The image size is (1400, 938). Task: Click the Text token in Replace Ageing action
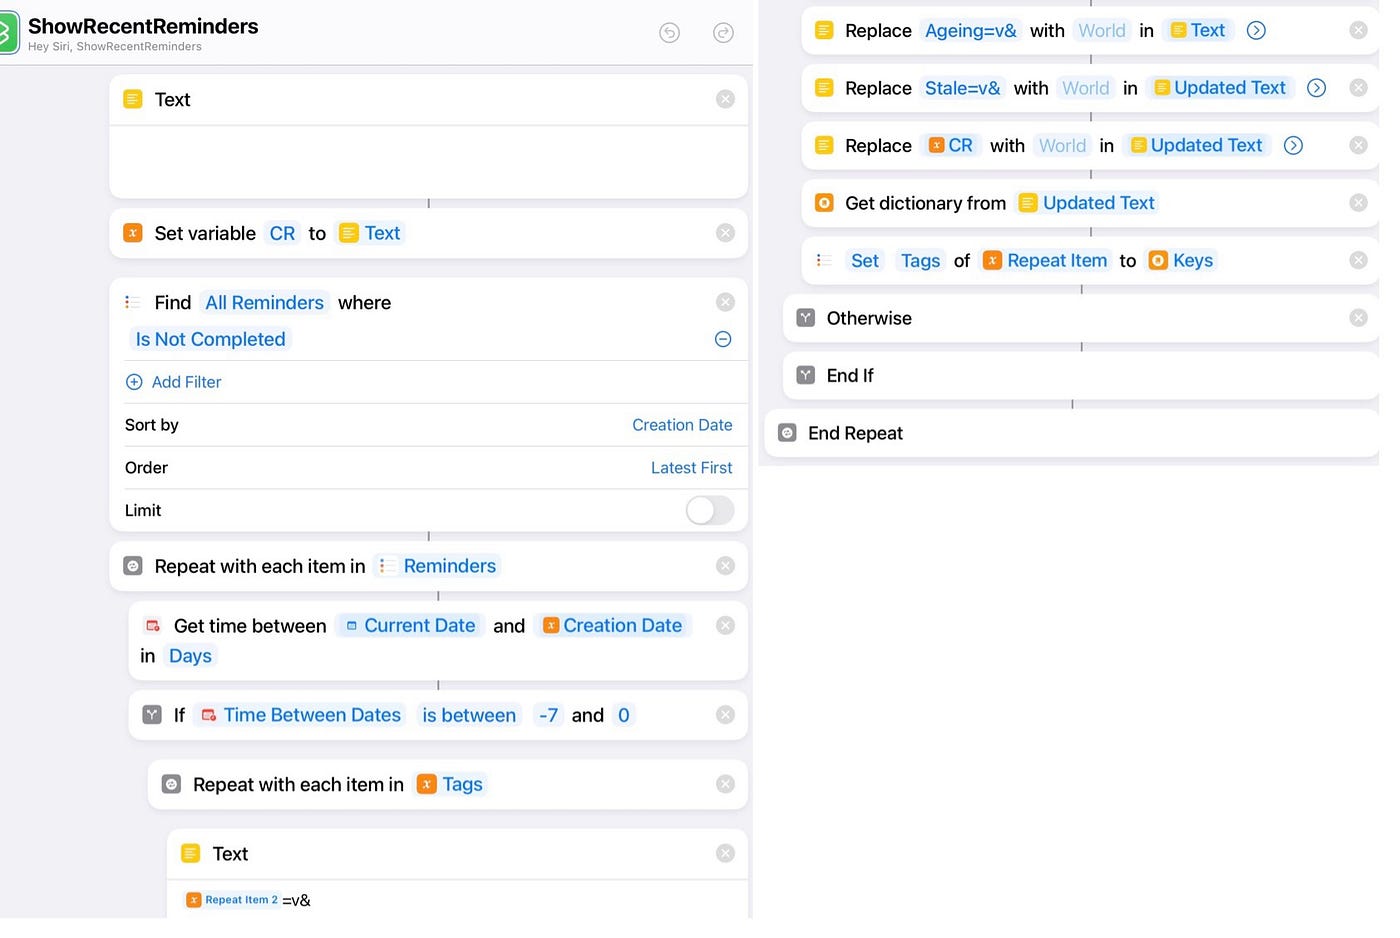[1198, 31]
